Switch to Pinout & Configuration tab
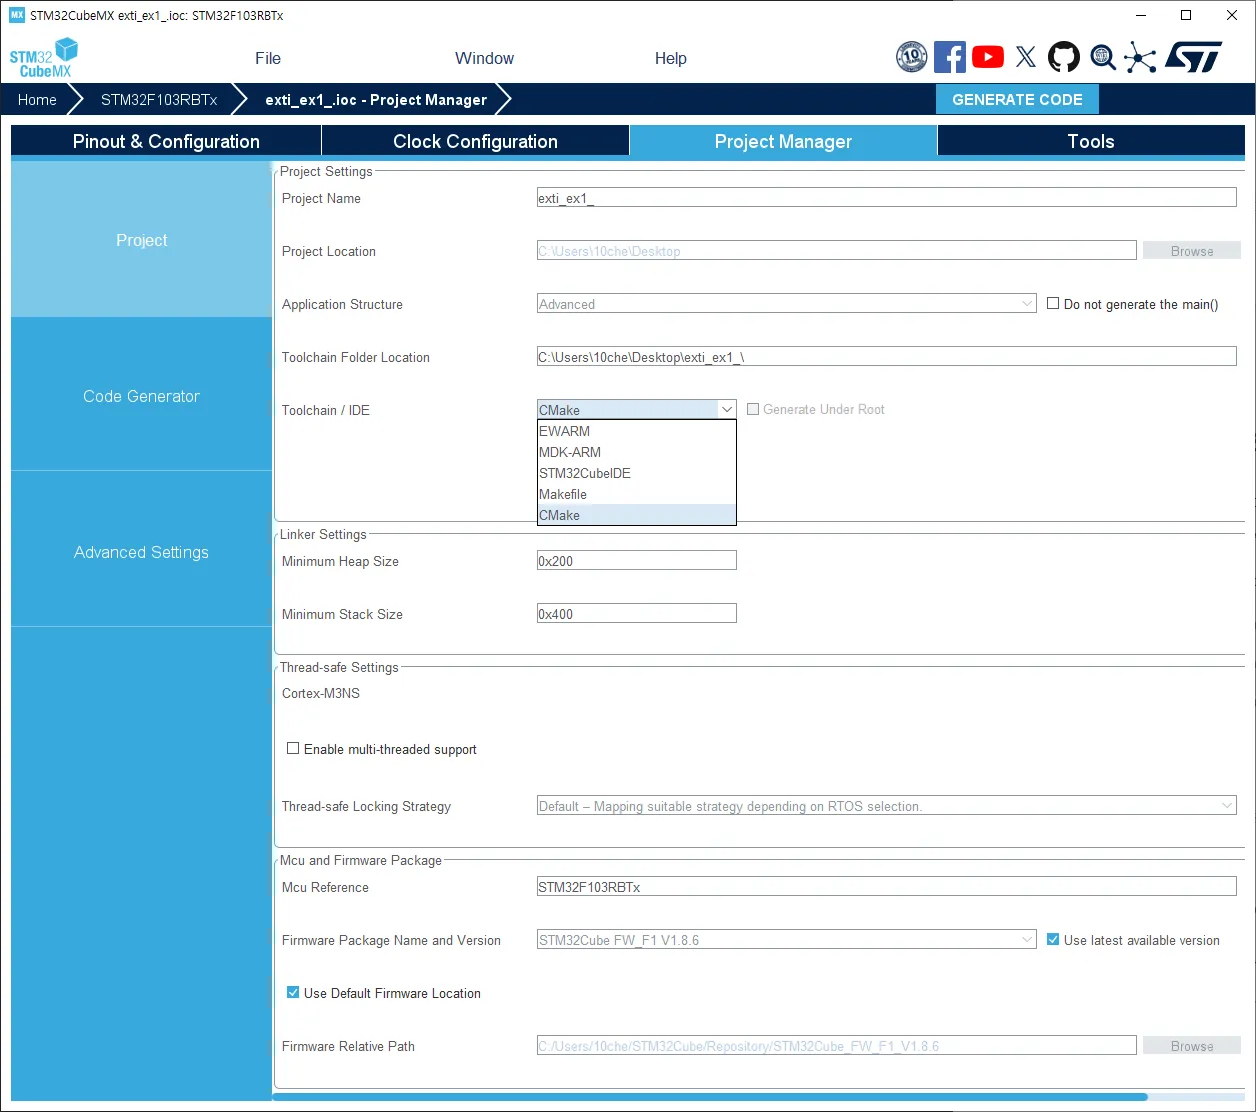Image resolution: width=1256 pixels, height=1112 pixels. pyautogui.click(x=166, y=141)
